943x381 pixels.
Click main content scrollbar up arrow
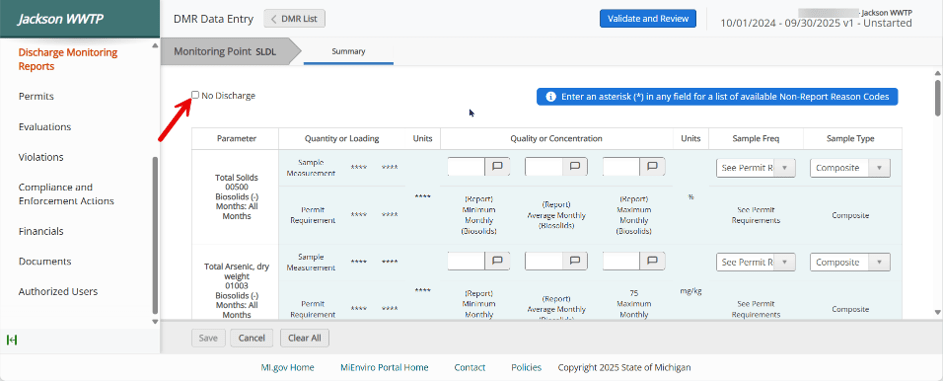937,72
